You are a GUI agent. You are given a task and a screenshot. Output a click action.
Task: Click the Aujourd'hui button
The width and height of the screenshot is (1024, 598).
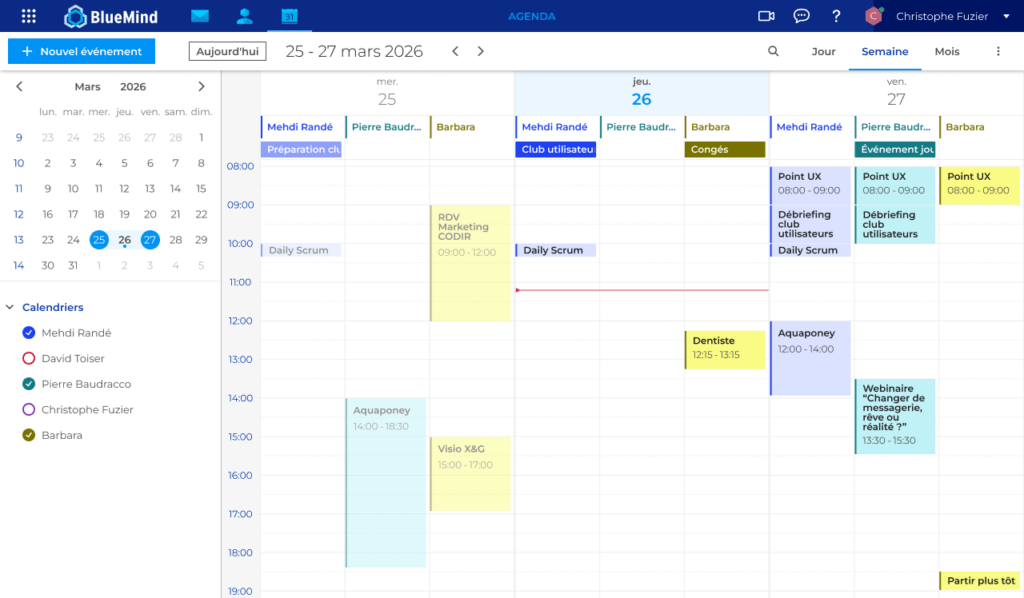pyautogui.click(x=227, y=51)
